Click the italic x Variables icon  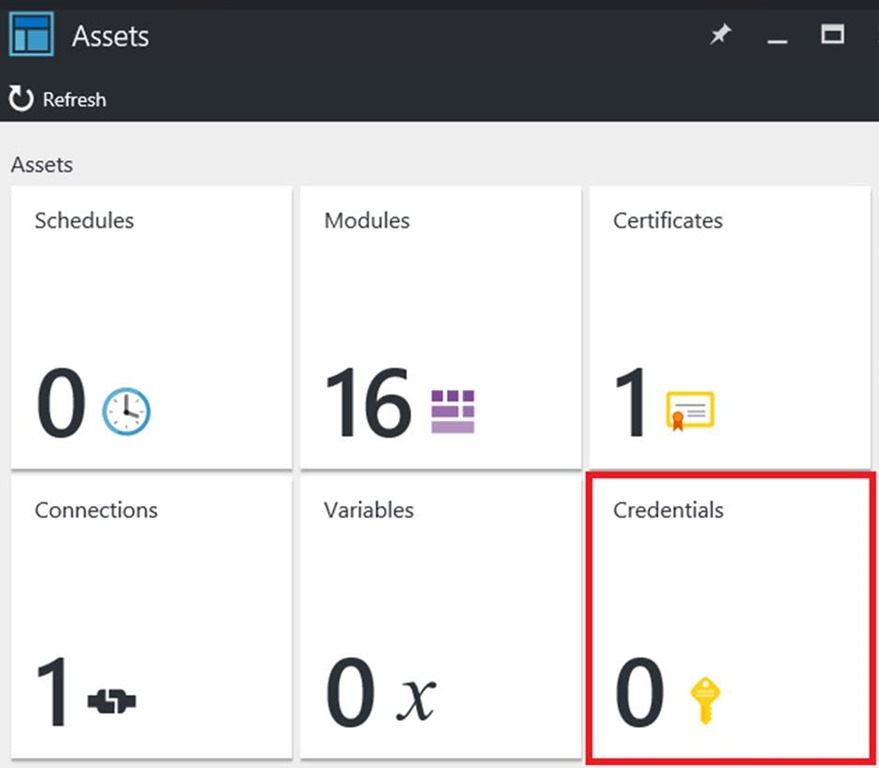coord(416,698)
